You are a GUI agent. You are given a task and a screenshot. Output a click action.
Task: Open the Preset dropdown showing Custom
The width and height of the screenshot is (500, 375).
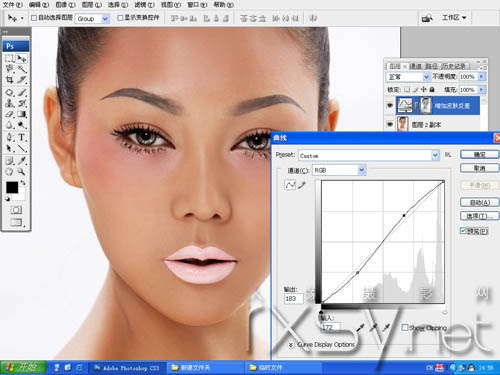click(x=369, y=155)
